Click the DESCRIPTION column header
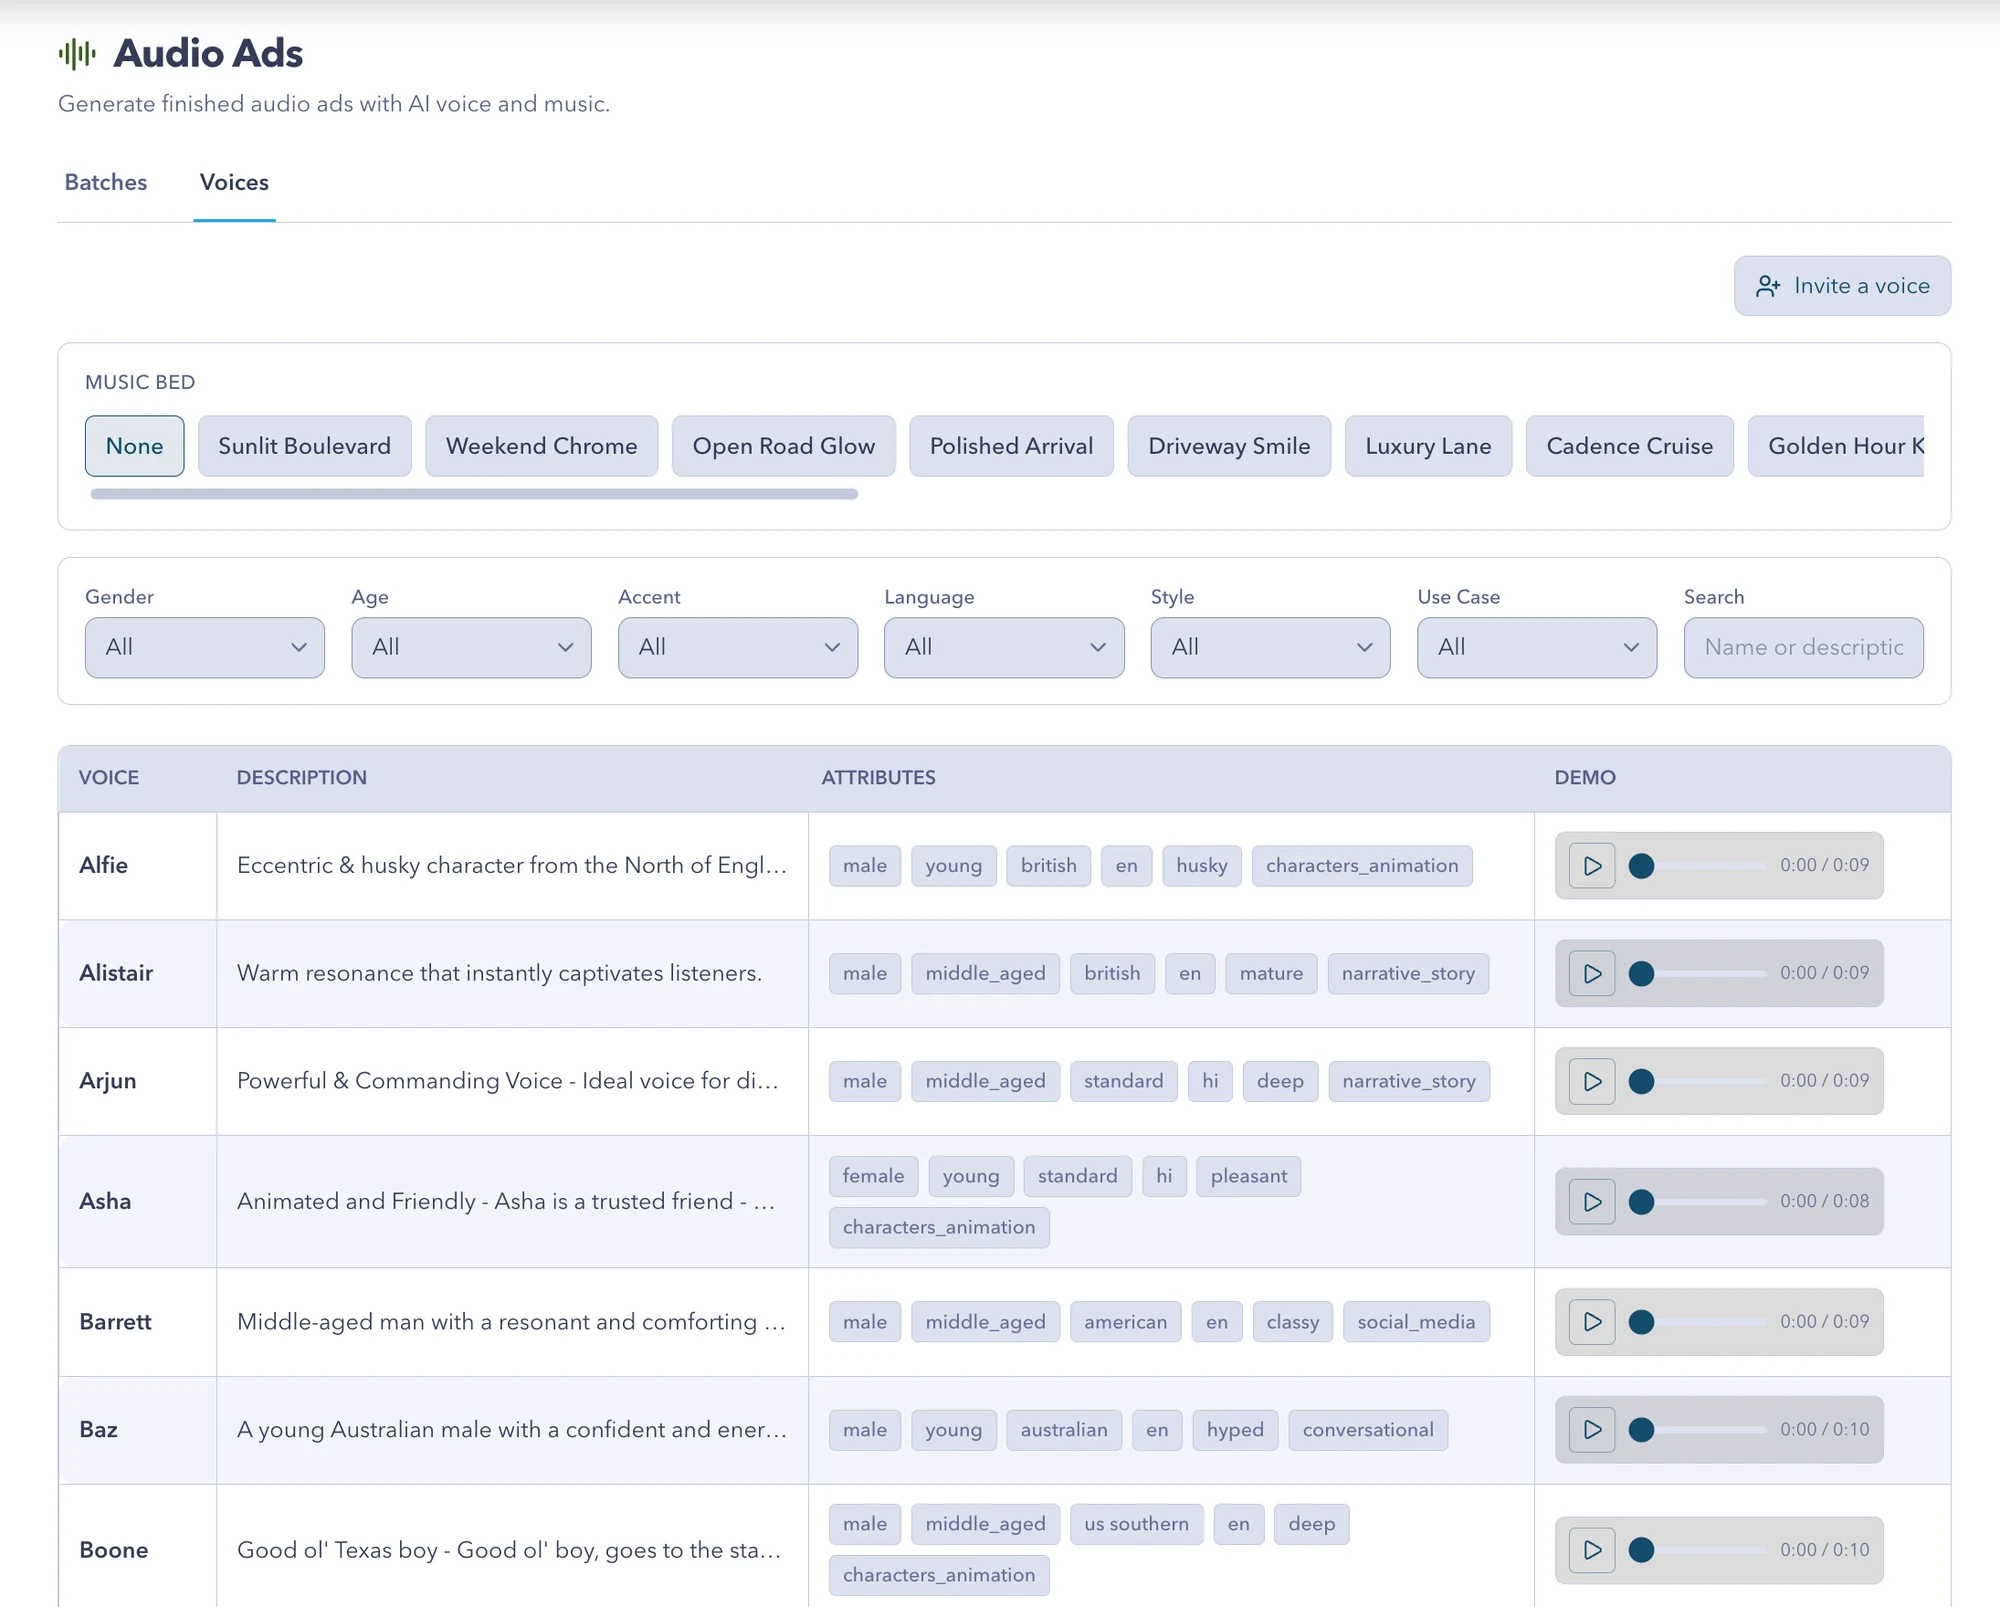The image size is (2000, 1607). [302, 778]
